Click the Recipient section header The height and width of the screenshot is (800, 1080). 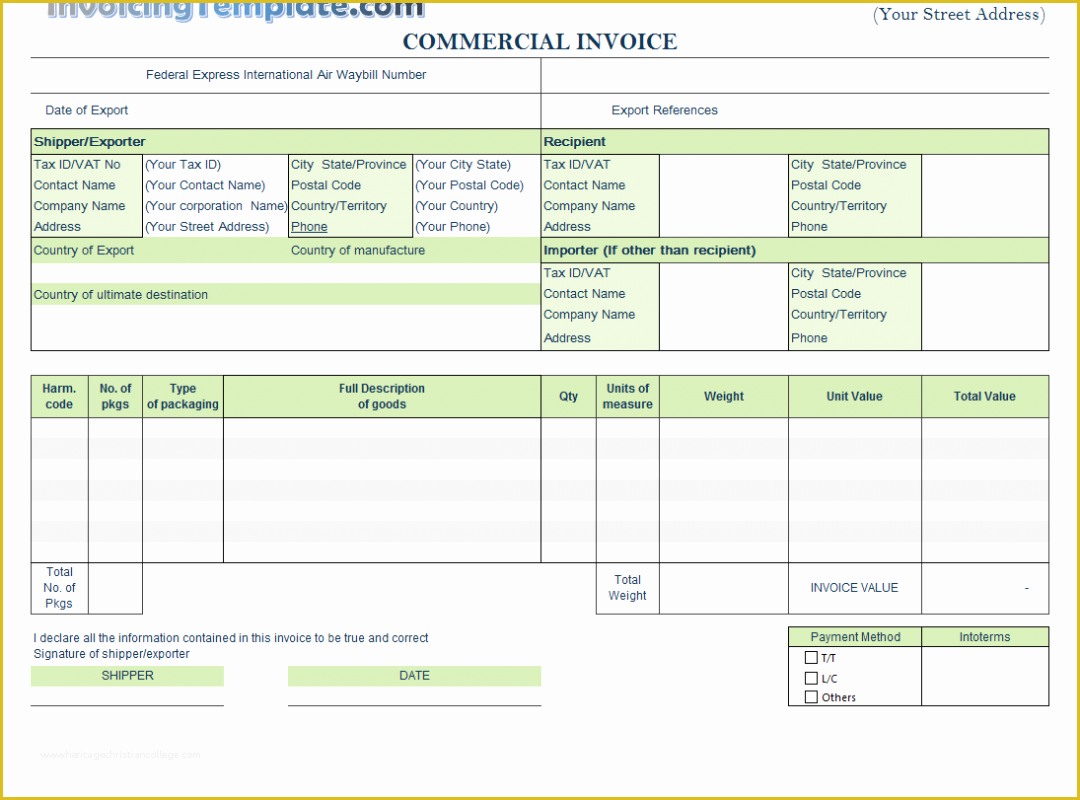click(795, 141)
